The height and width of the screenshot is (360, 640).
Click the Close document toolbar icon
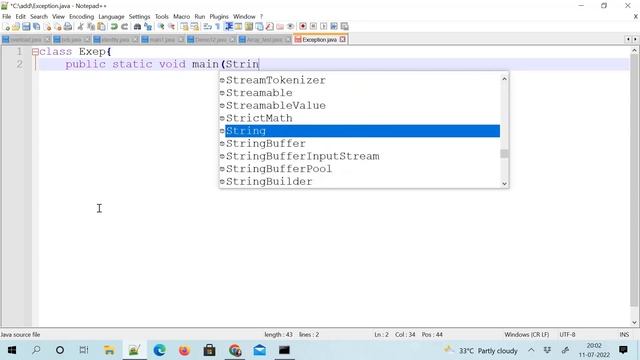coord(47,27)
